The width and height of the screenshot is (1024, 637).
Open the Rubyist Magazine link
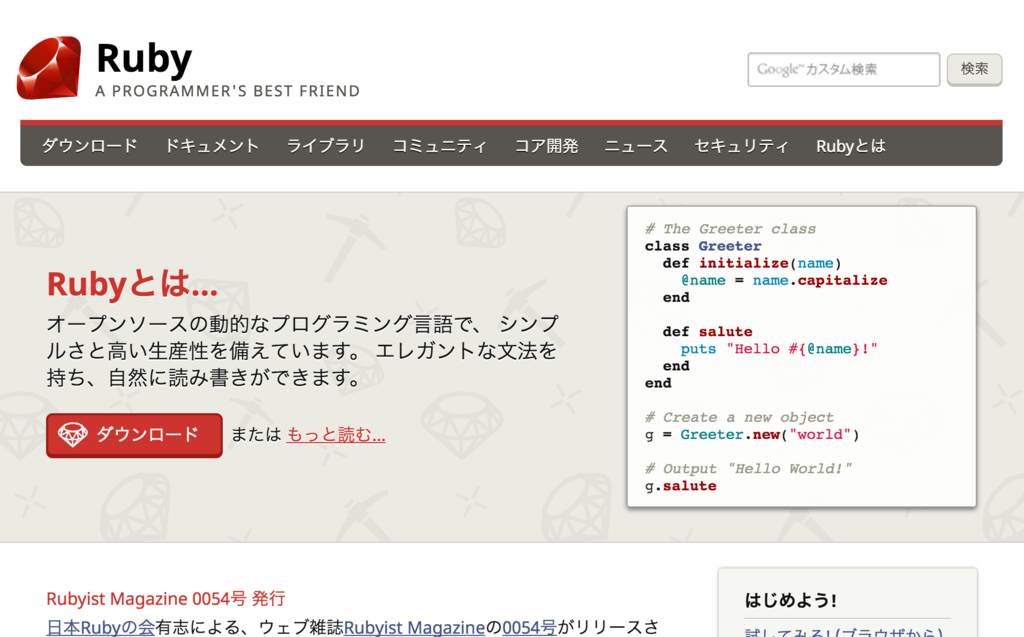click(414, 627)
